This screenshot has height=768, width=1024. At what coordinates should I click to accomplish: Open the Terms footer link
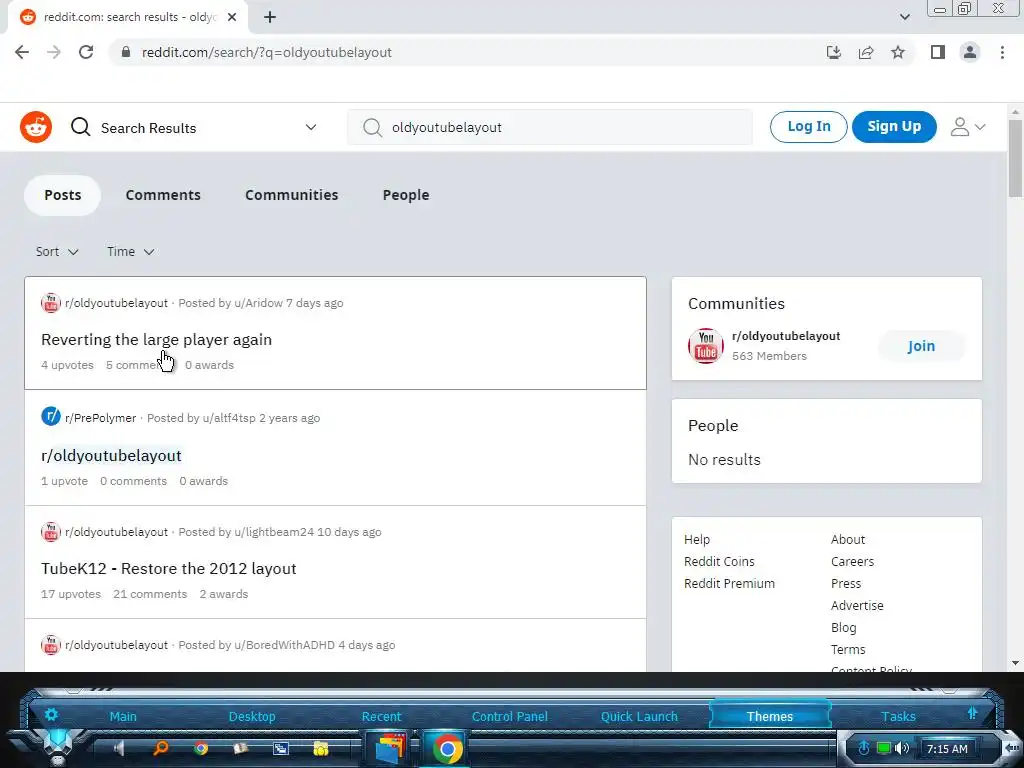tap(848, 650)
